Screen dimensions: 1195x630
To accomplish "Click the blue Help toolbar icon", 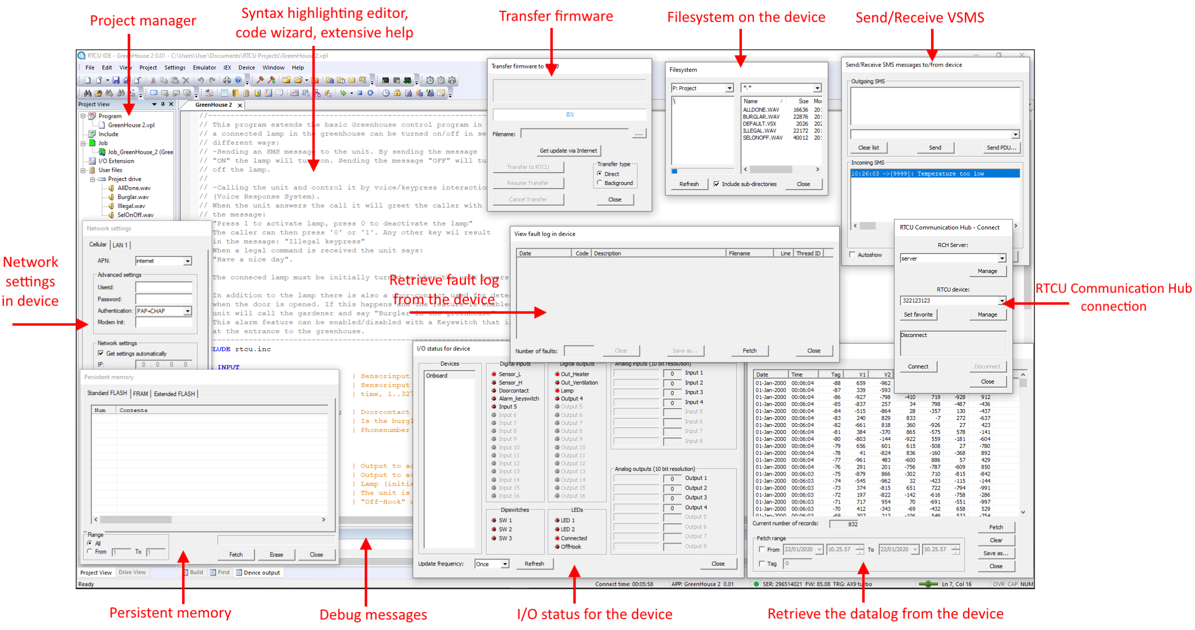I will (238, 80).
